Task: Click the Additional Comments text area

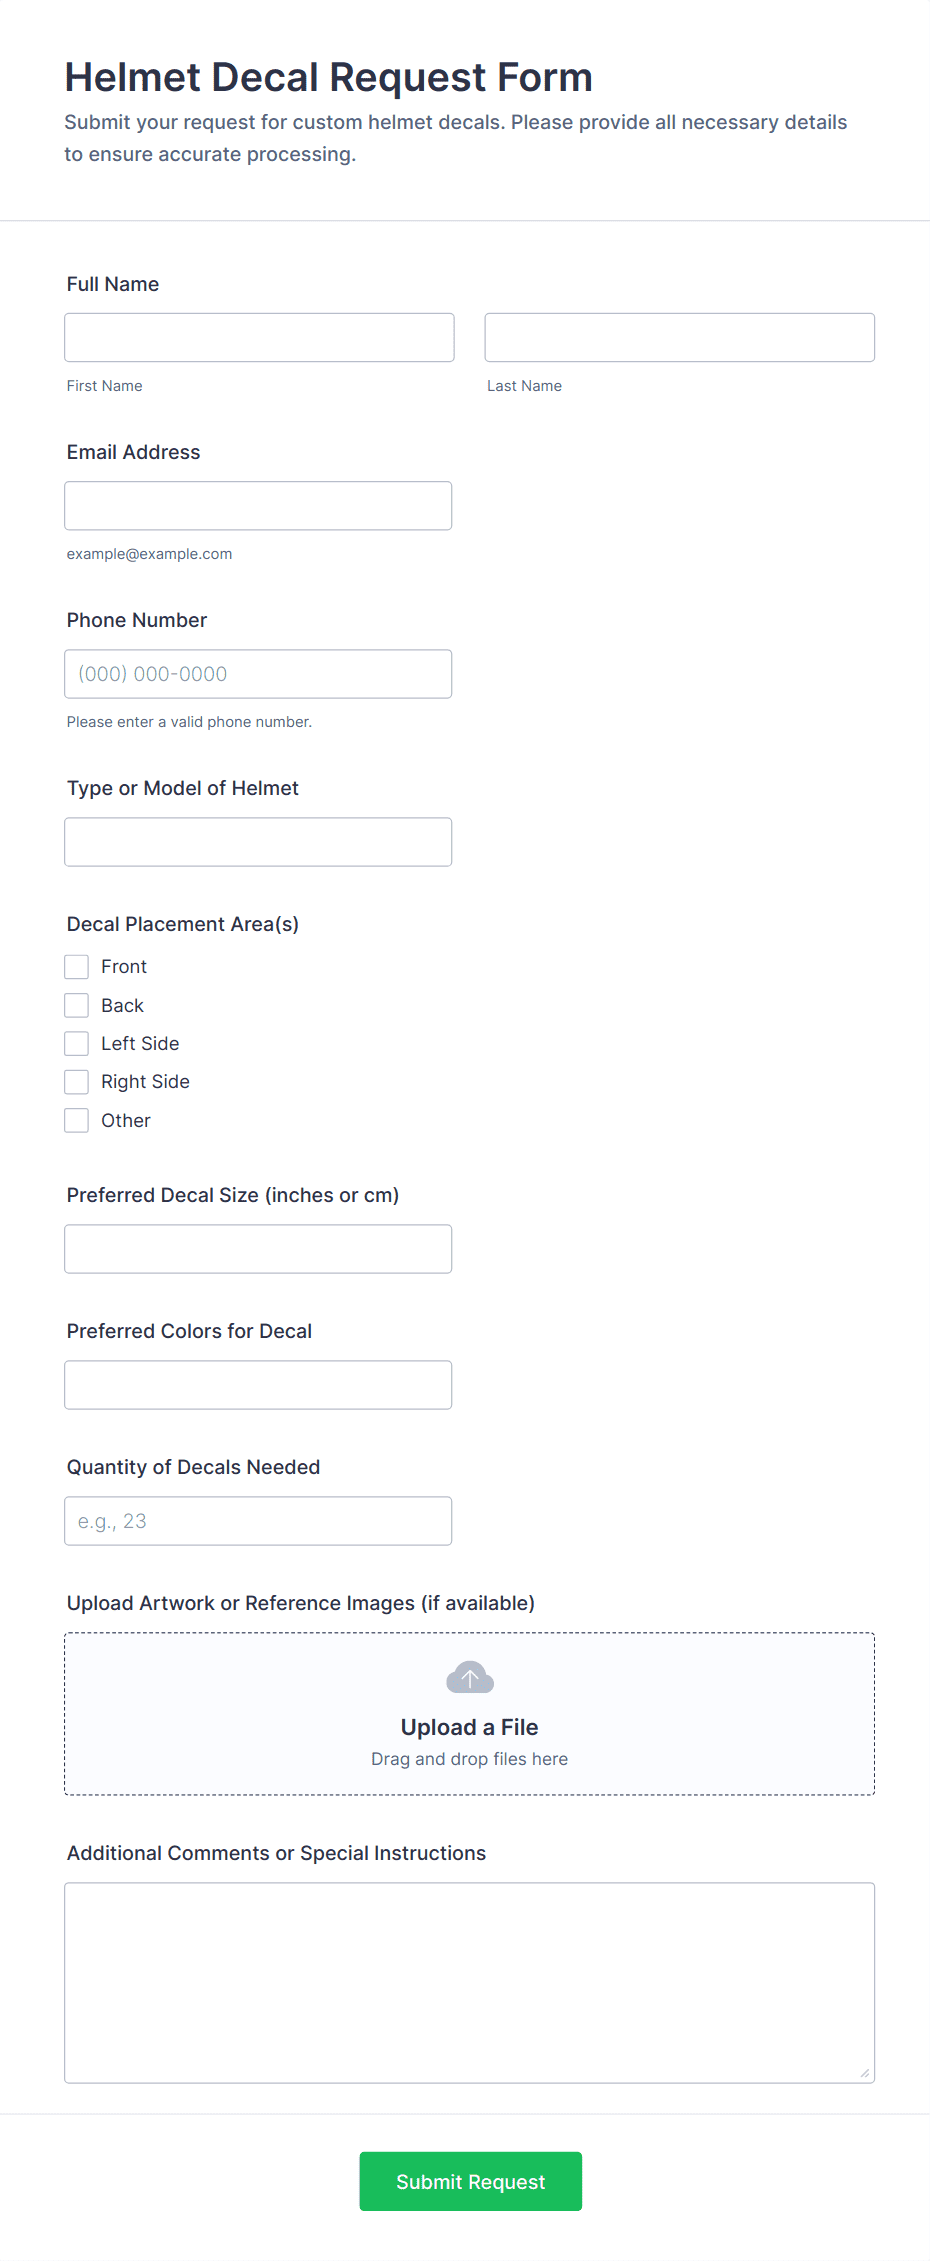Action: click(469, 1980)
